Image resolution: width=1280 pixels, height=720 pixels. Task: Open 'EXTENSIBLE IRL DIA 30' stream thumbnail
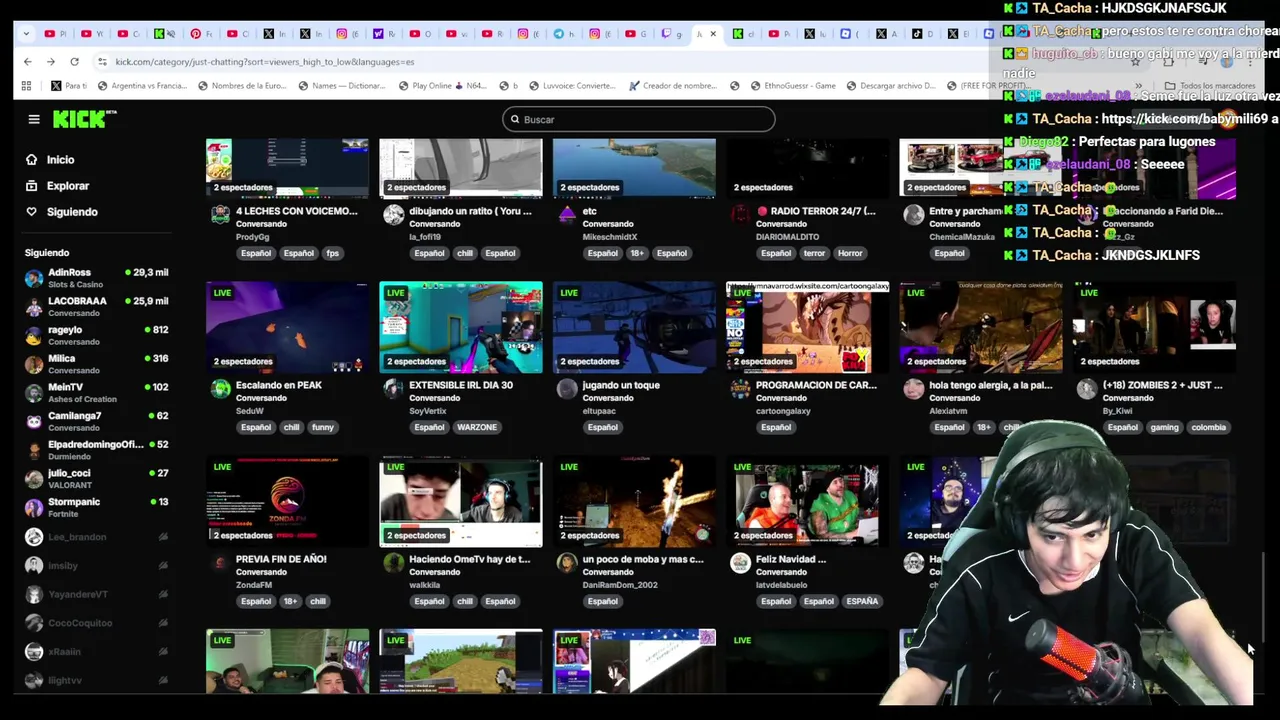[x=461, y=327]
